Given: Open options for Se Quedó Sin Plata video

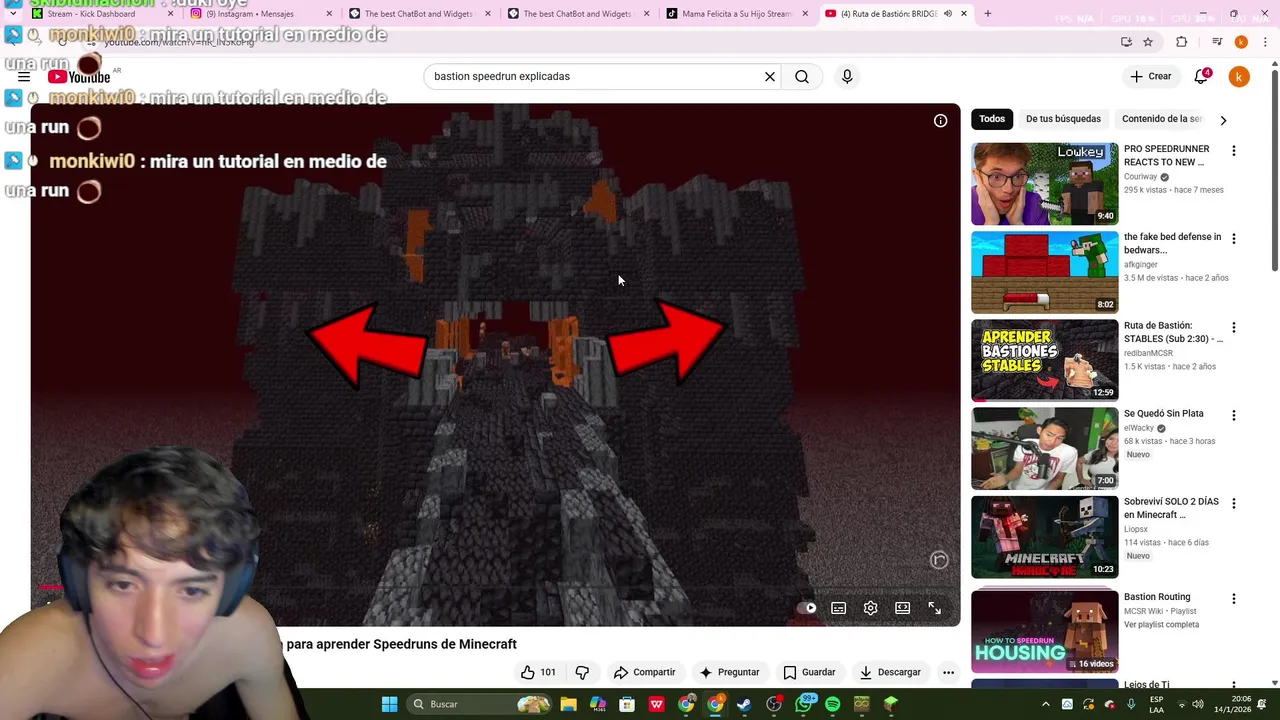Looking at the screenshot, I should [1233, 415].
